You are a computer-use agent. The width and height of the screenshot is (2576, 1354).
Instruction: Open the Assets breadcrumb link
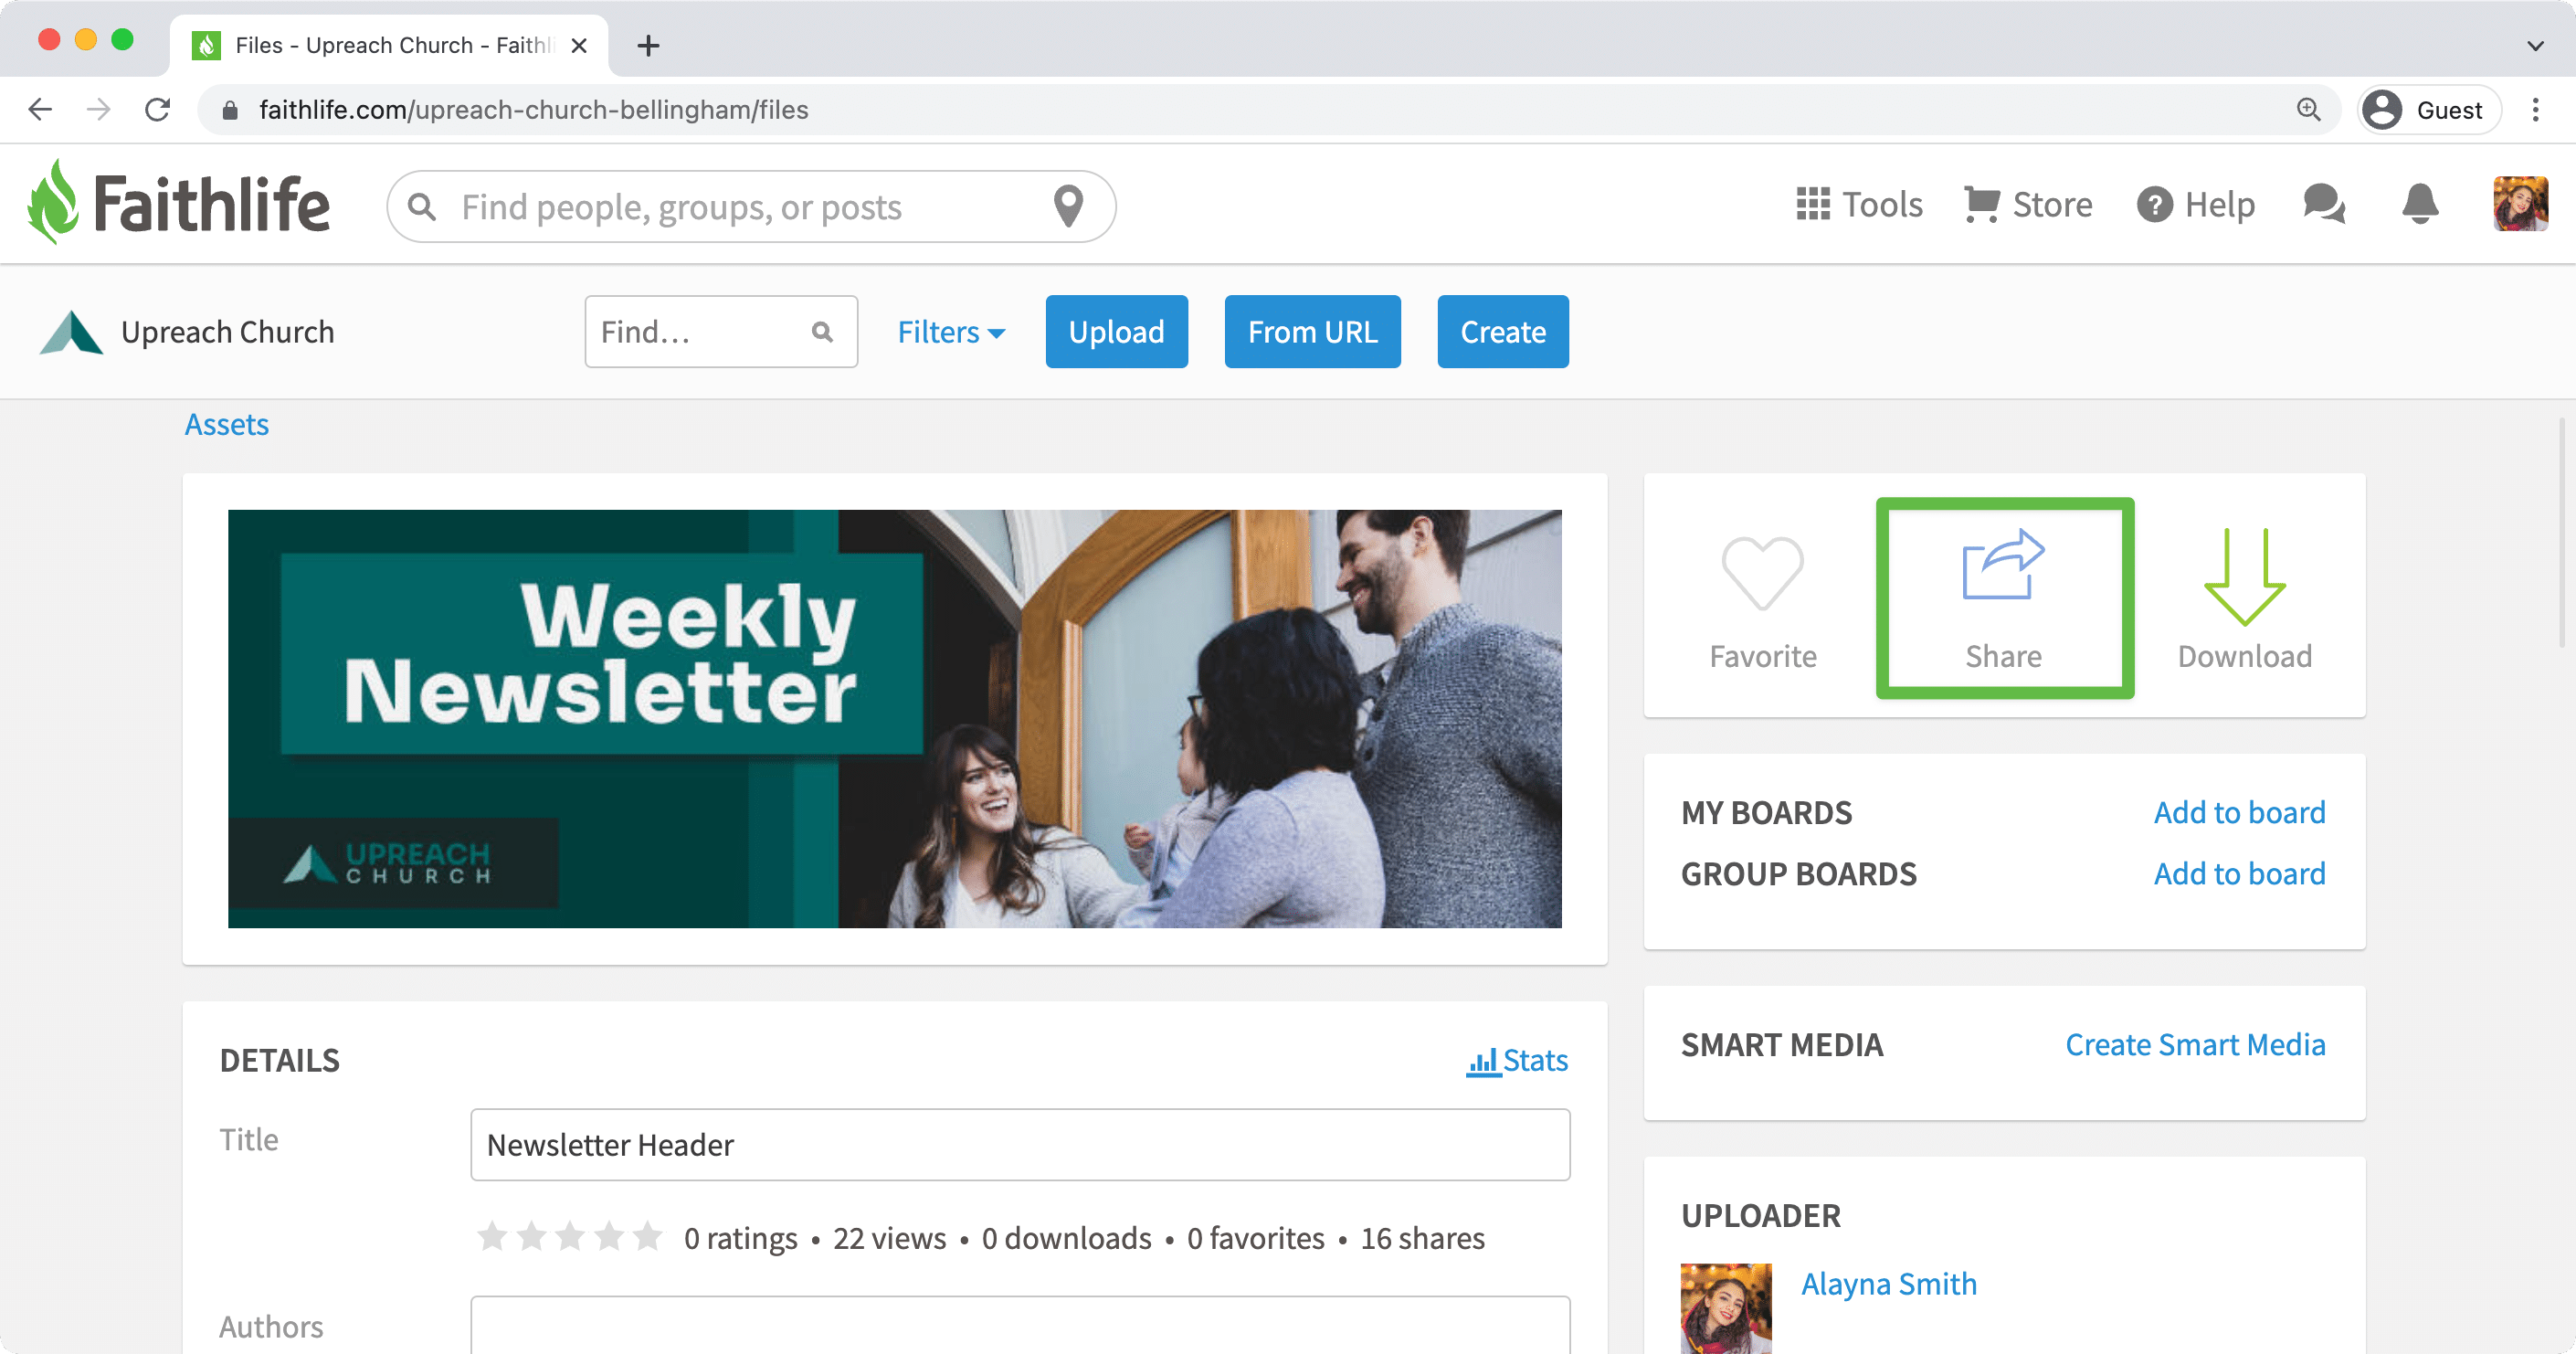(226, 424)
